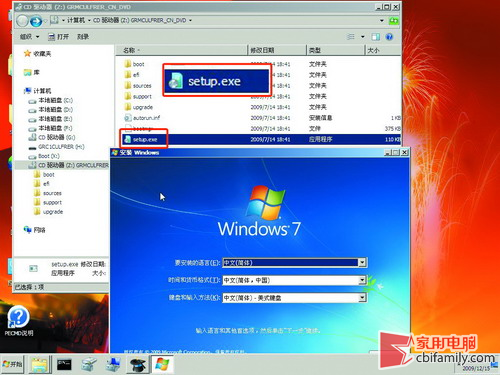Open sources subfolder in navigation tree

[x=48, y=193]
